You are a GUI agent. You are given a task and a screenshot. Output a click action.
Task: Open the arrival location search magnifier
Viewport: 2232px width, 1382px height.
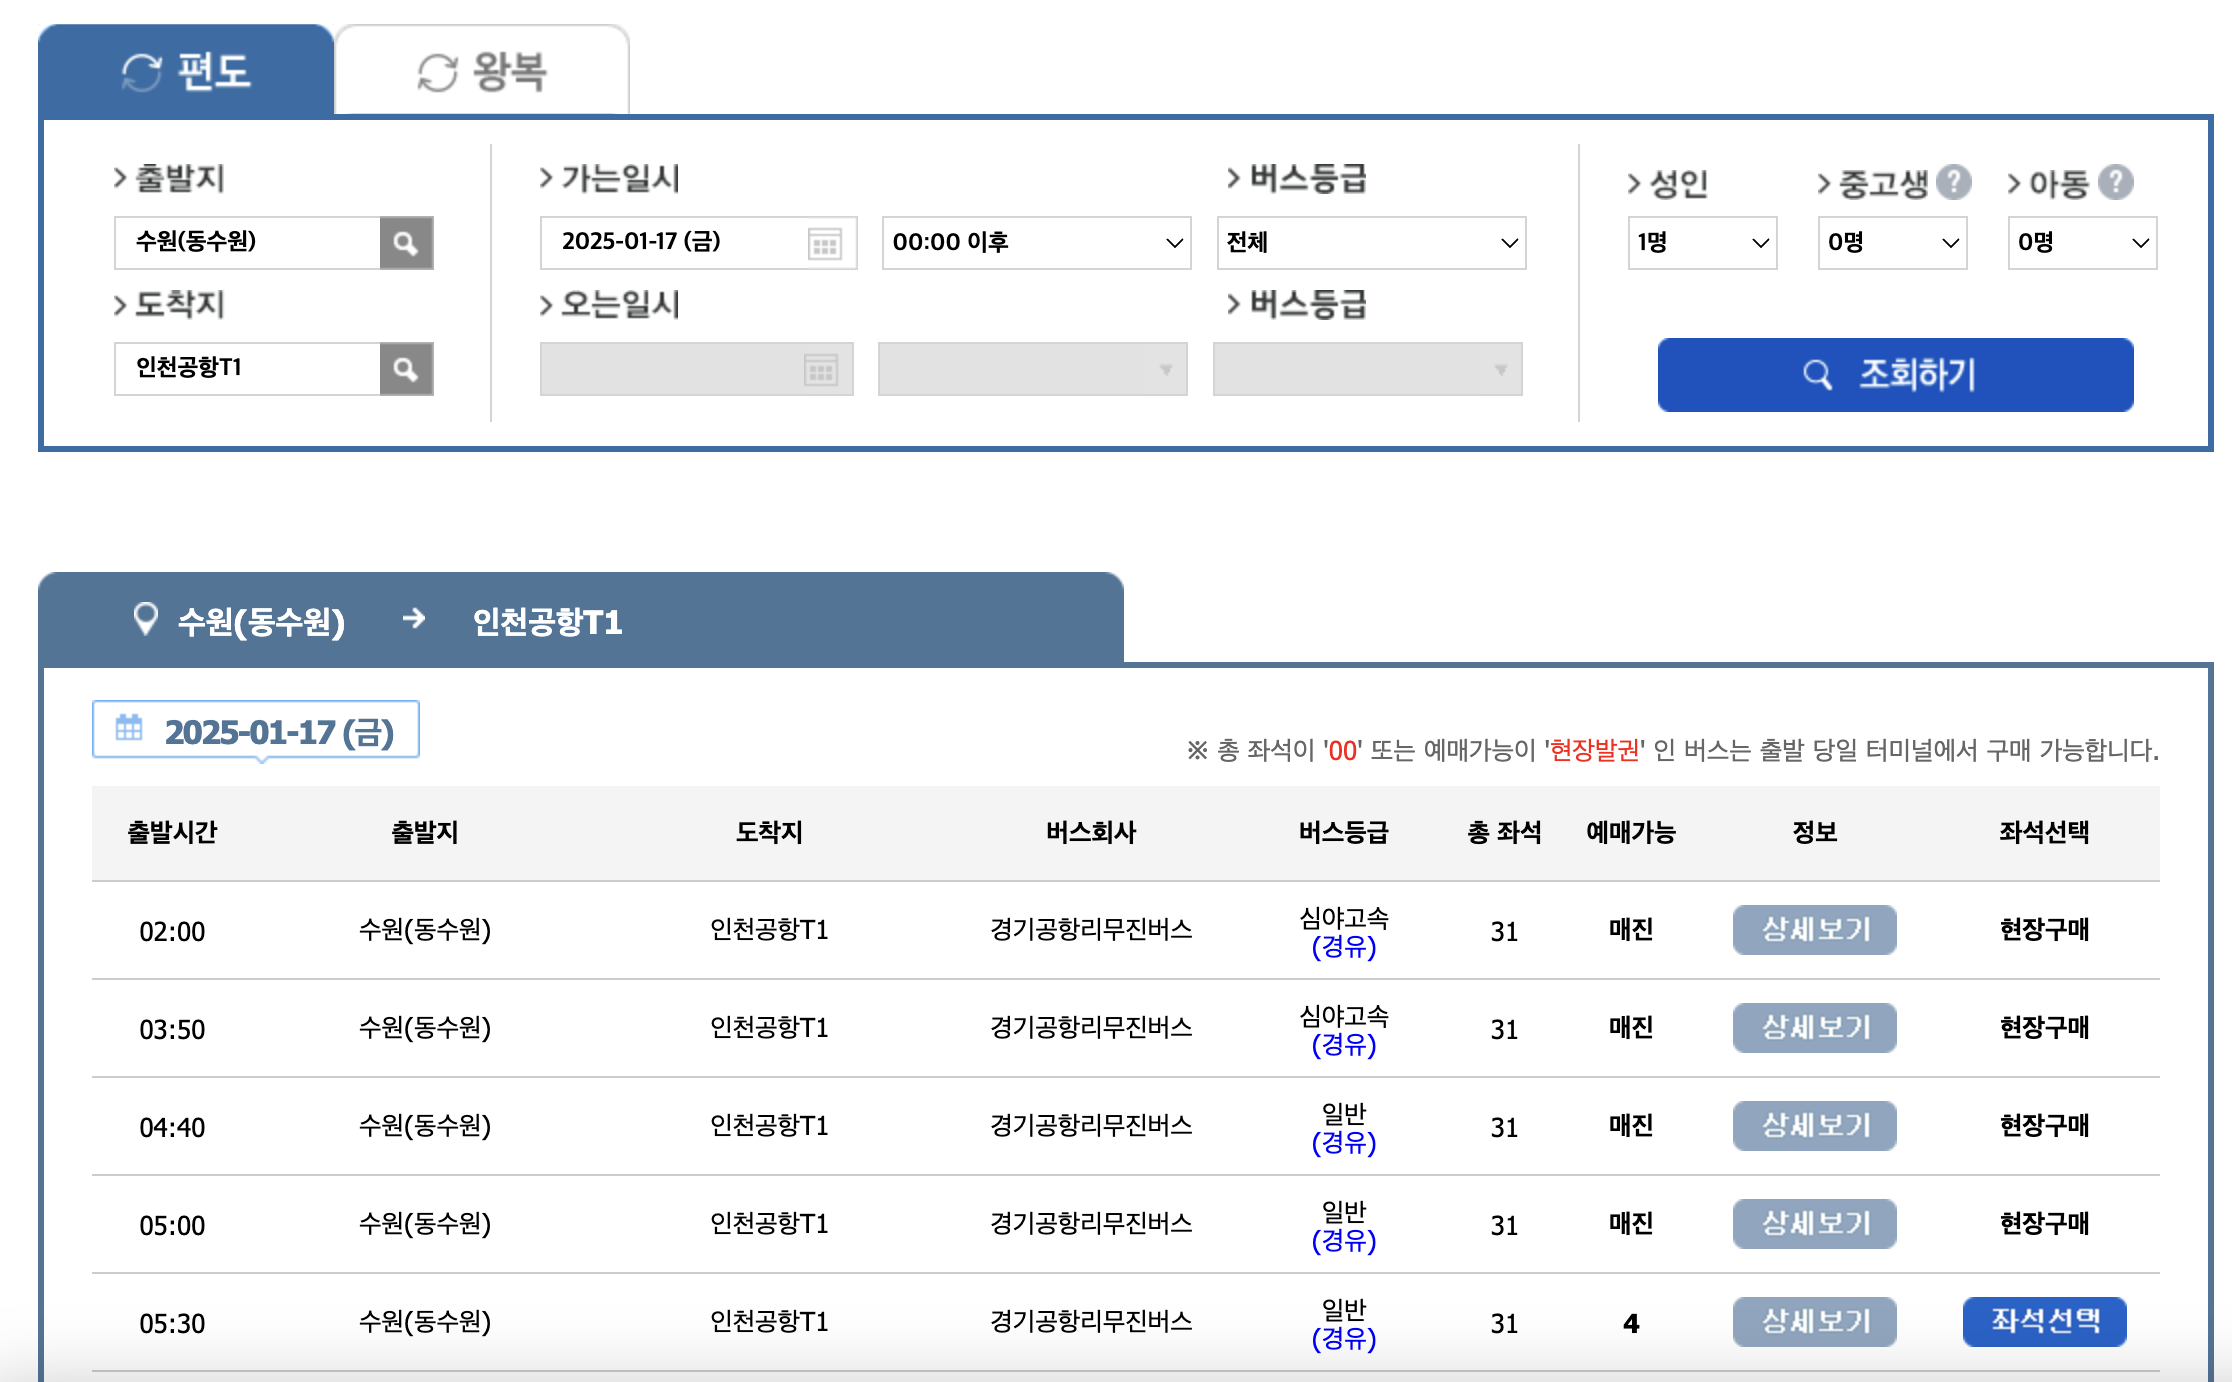pos(407,369)
